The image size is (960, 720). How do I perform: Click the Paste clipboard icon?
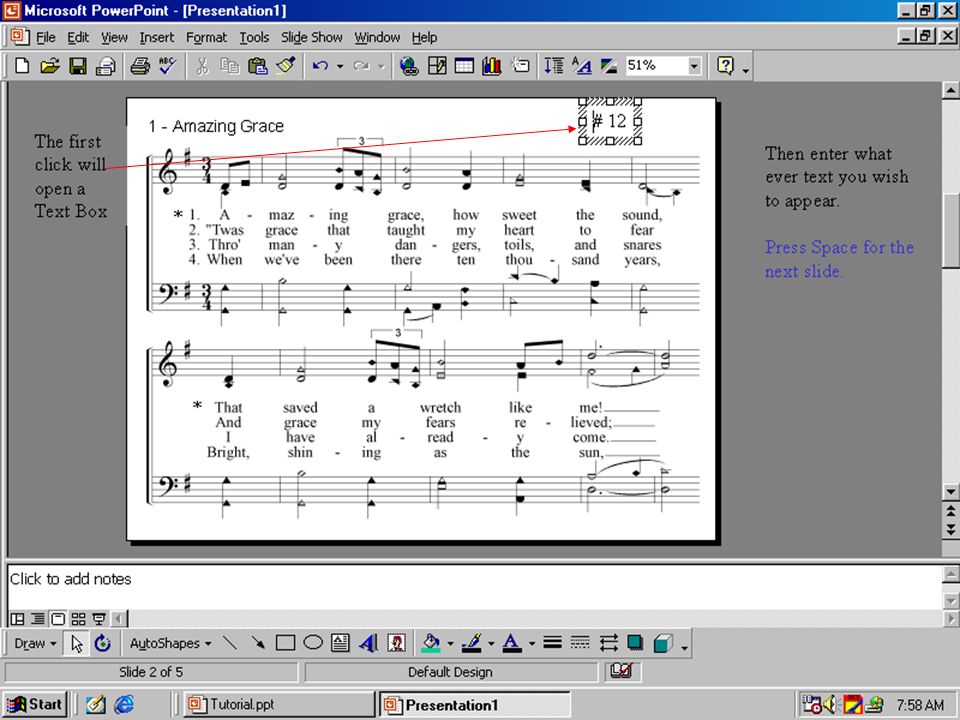click(x=258, y=66)
